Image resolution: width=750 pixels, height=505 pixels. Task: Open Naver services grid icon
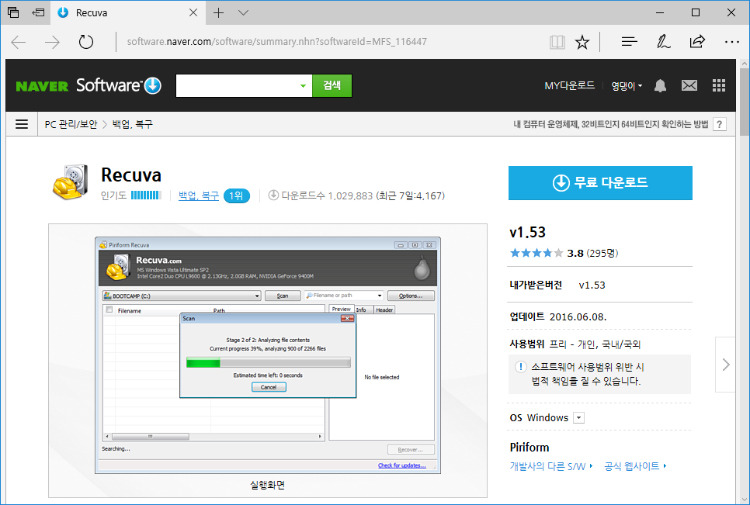pyautogui.click(x=718, y=86)
